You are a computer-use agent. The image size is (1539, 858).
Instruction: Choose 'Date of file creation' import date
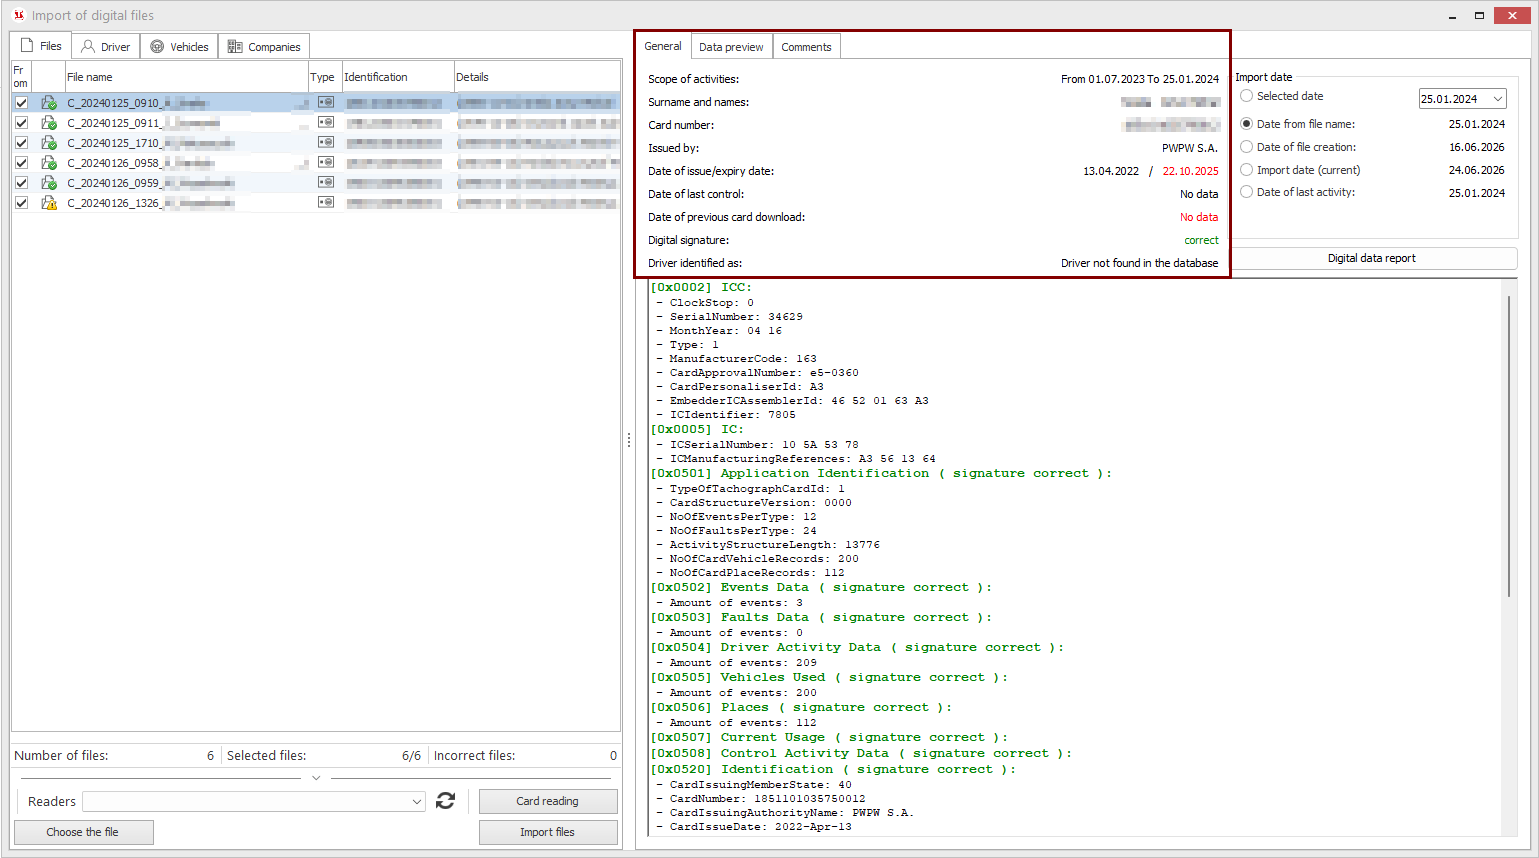click(1246, 147)
